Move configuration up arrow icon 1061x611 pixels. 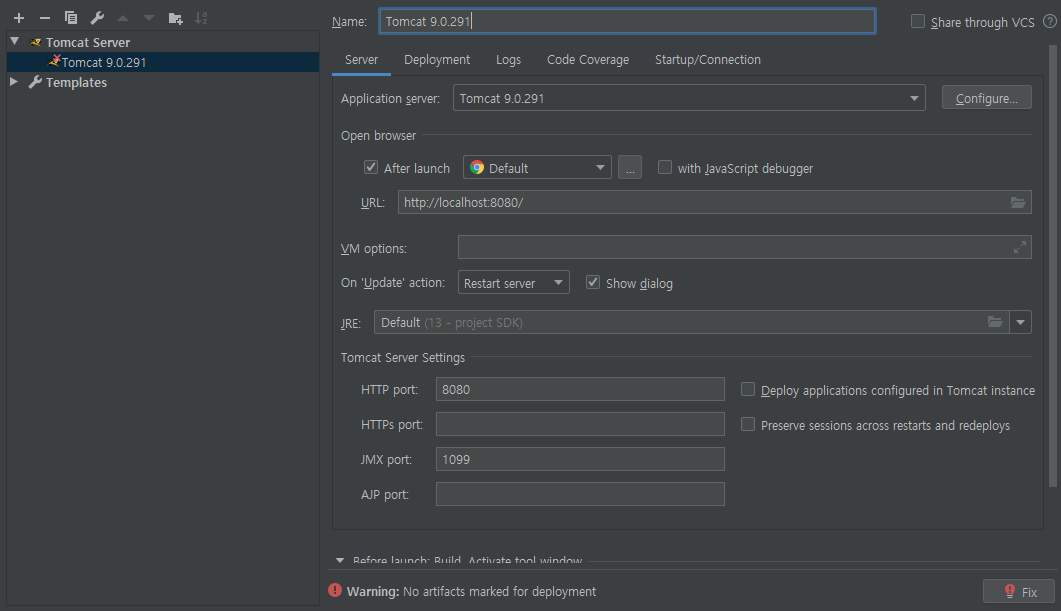point(122,18)
